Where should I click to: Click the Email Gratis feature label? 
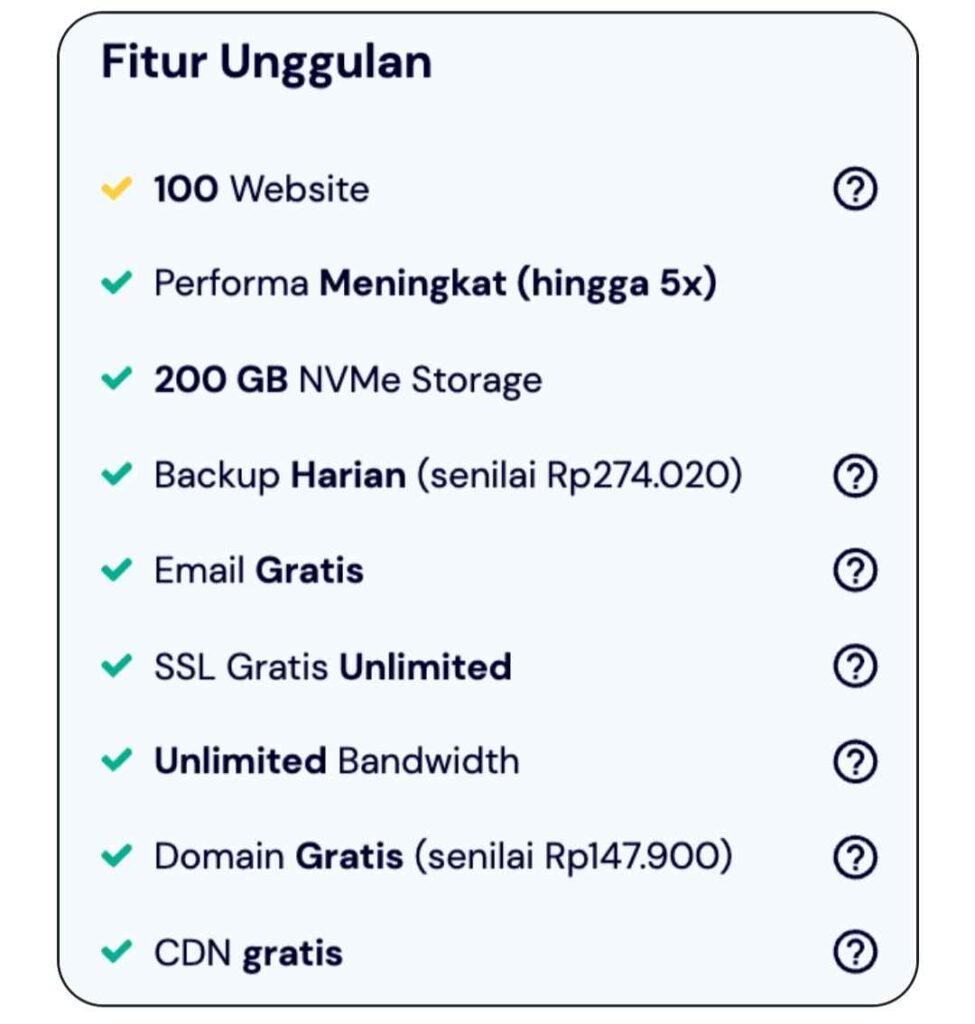tap(259, 570)
